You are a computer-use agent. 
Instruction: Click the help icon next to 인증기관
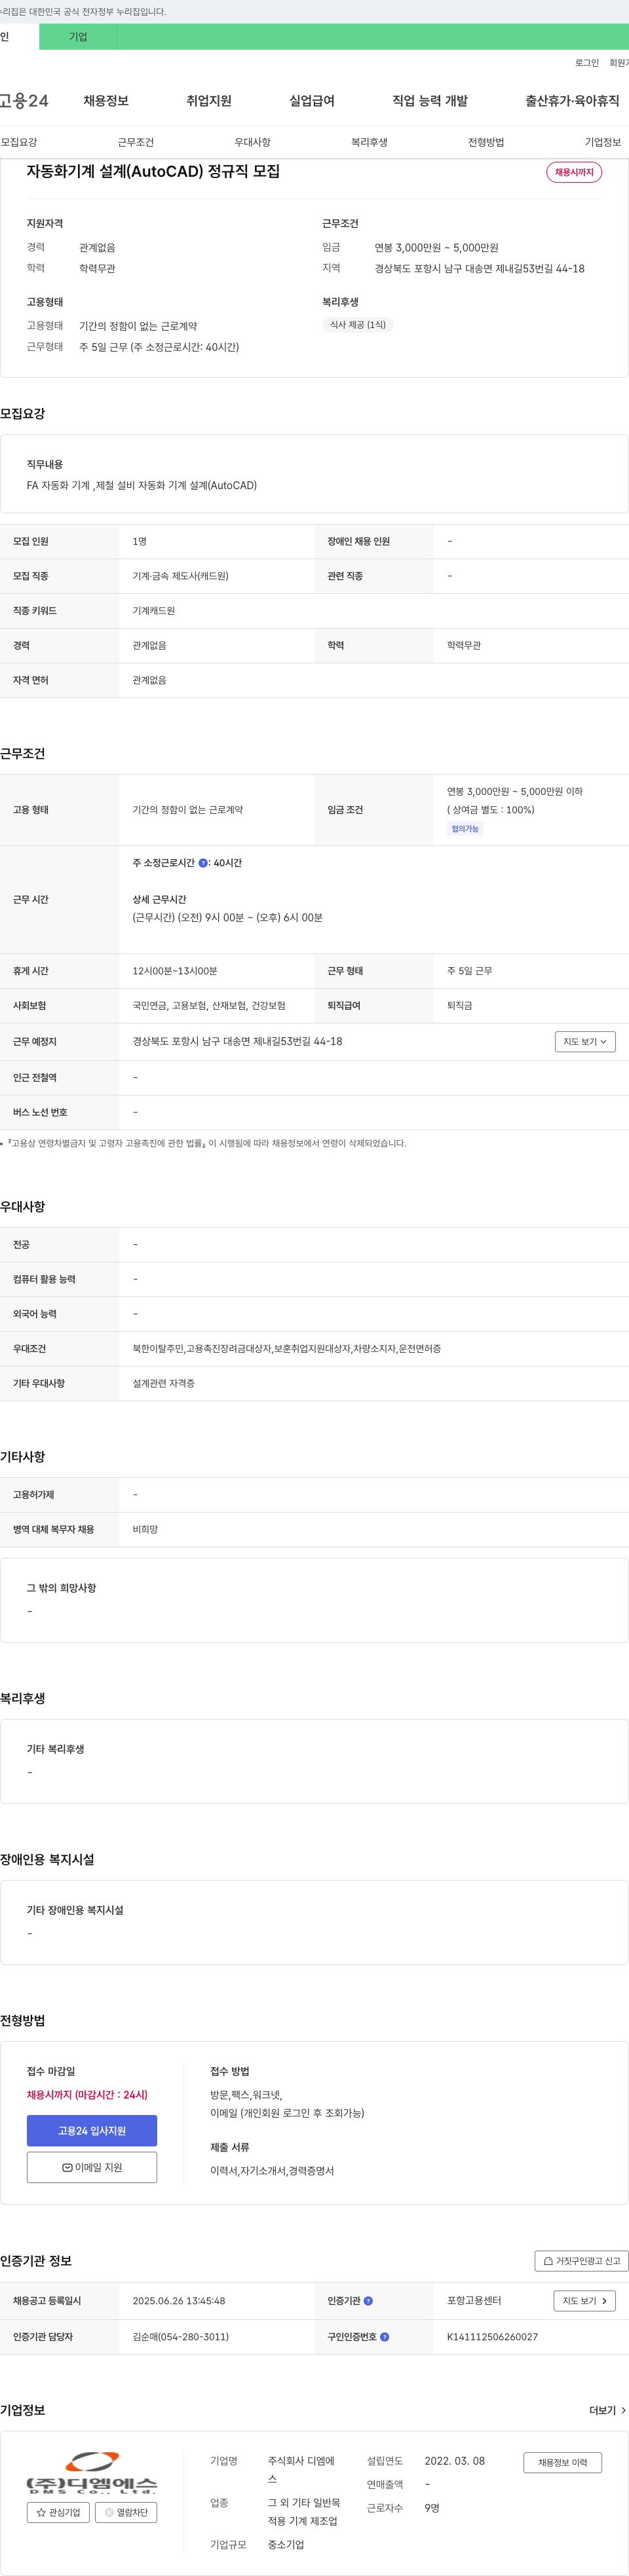pyautogui.click(x=368, y=2301)
